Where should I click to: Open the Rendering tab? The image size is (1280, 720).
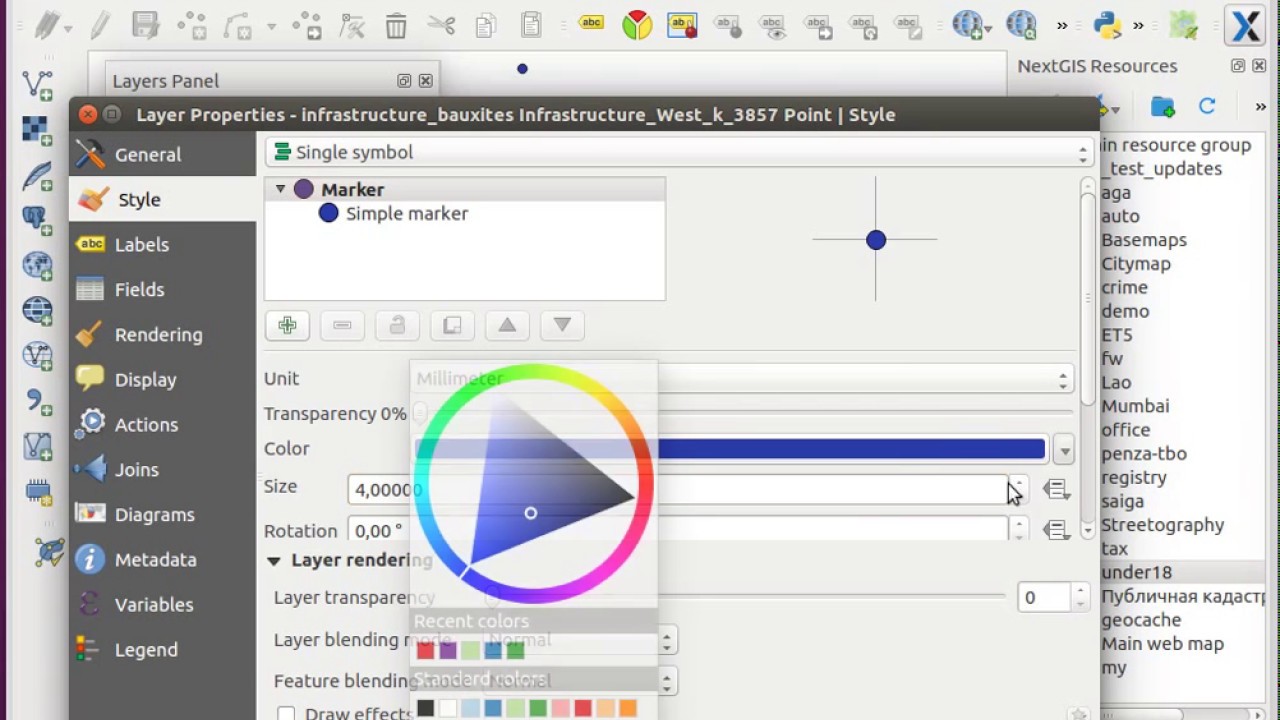coord(163,335)
